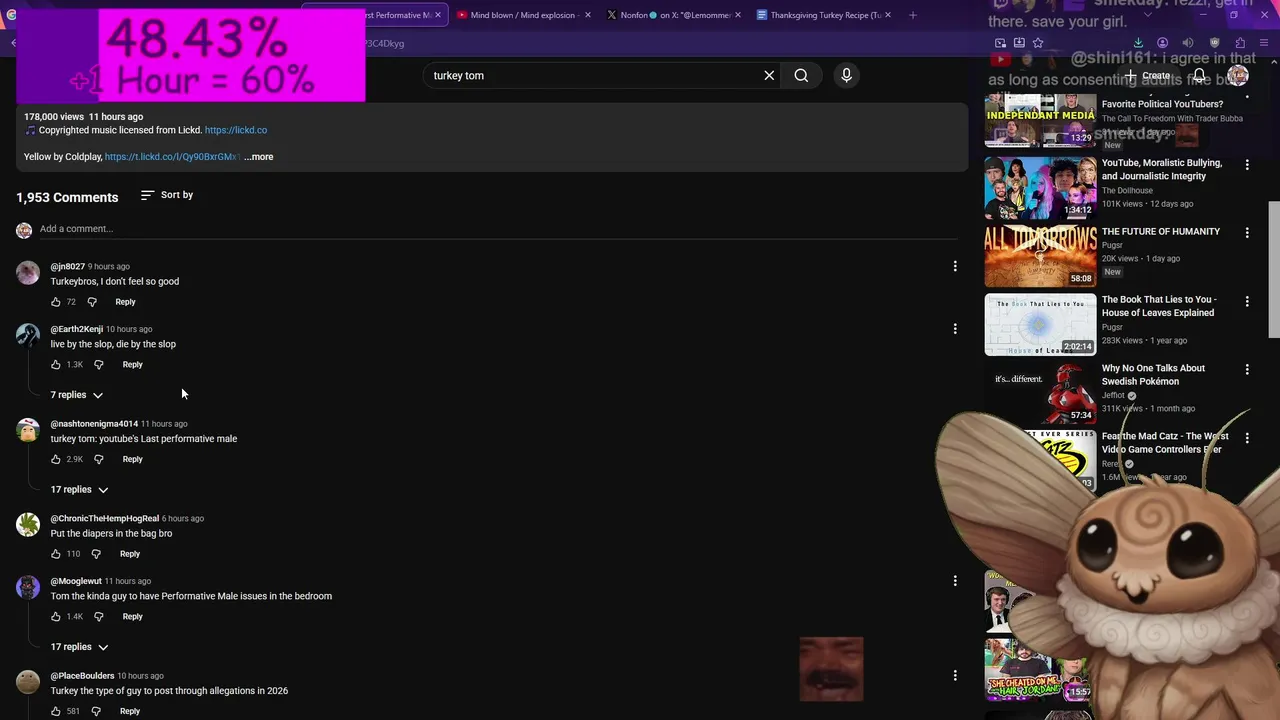Screen dimensions: 1280x720
Task: Open the browser downloads icon
Action: click(x=1138, y=43)
